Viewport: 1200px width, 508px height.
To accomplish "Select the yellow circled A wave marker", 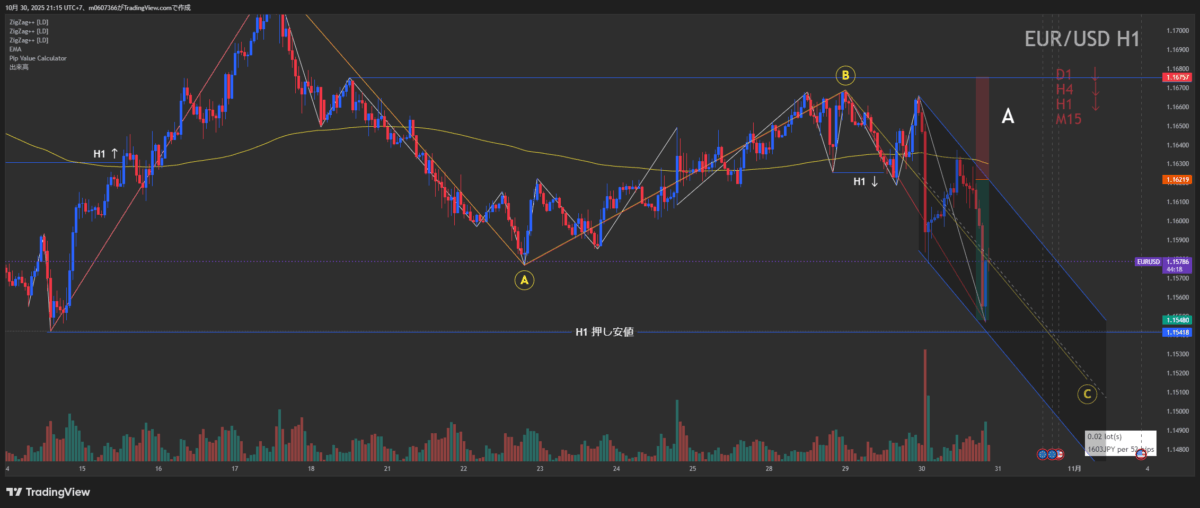I will [525, 281].
